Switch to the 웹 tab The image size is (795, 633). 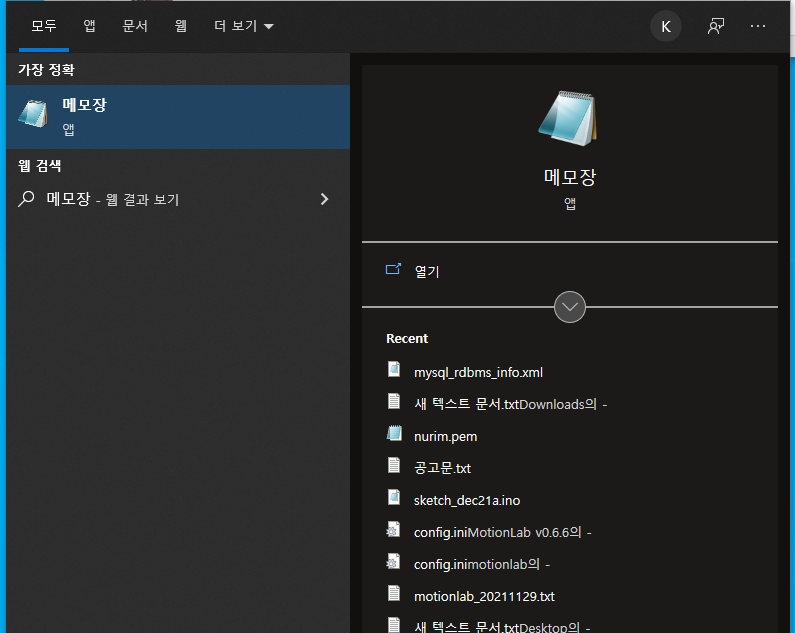point(180,26)
